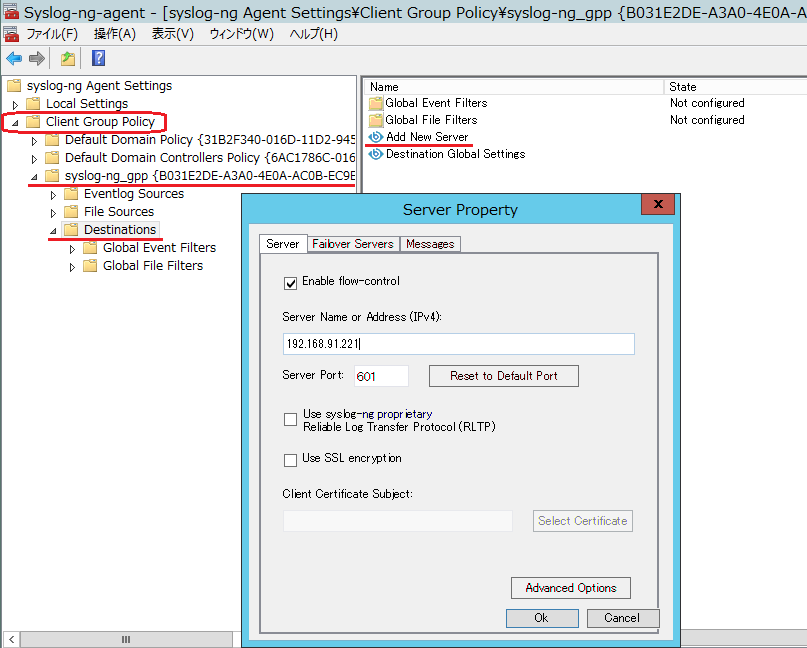Click the syslog-ng Agent Settings root folder icon
The height and width of the screenshot is (648, 807).
[14, 85]
